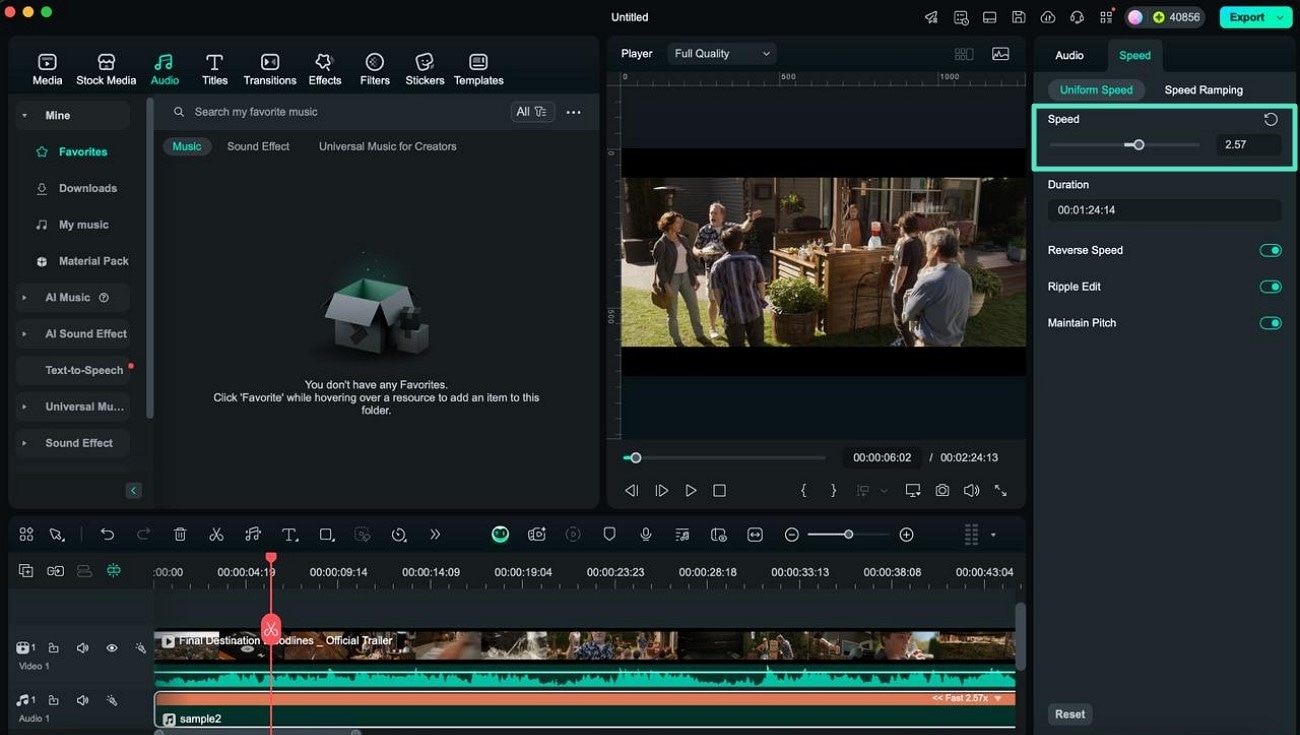The height and width of the screenshot is (735, 1300).
Task: Switch to the Sound Effect music tab
Action: pos(258,146)
